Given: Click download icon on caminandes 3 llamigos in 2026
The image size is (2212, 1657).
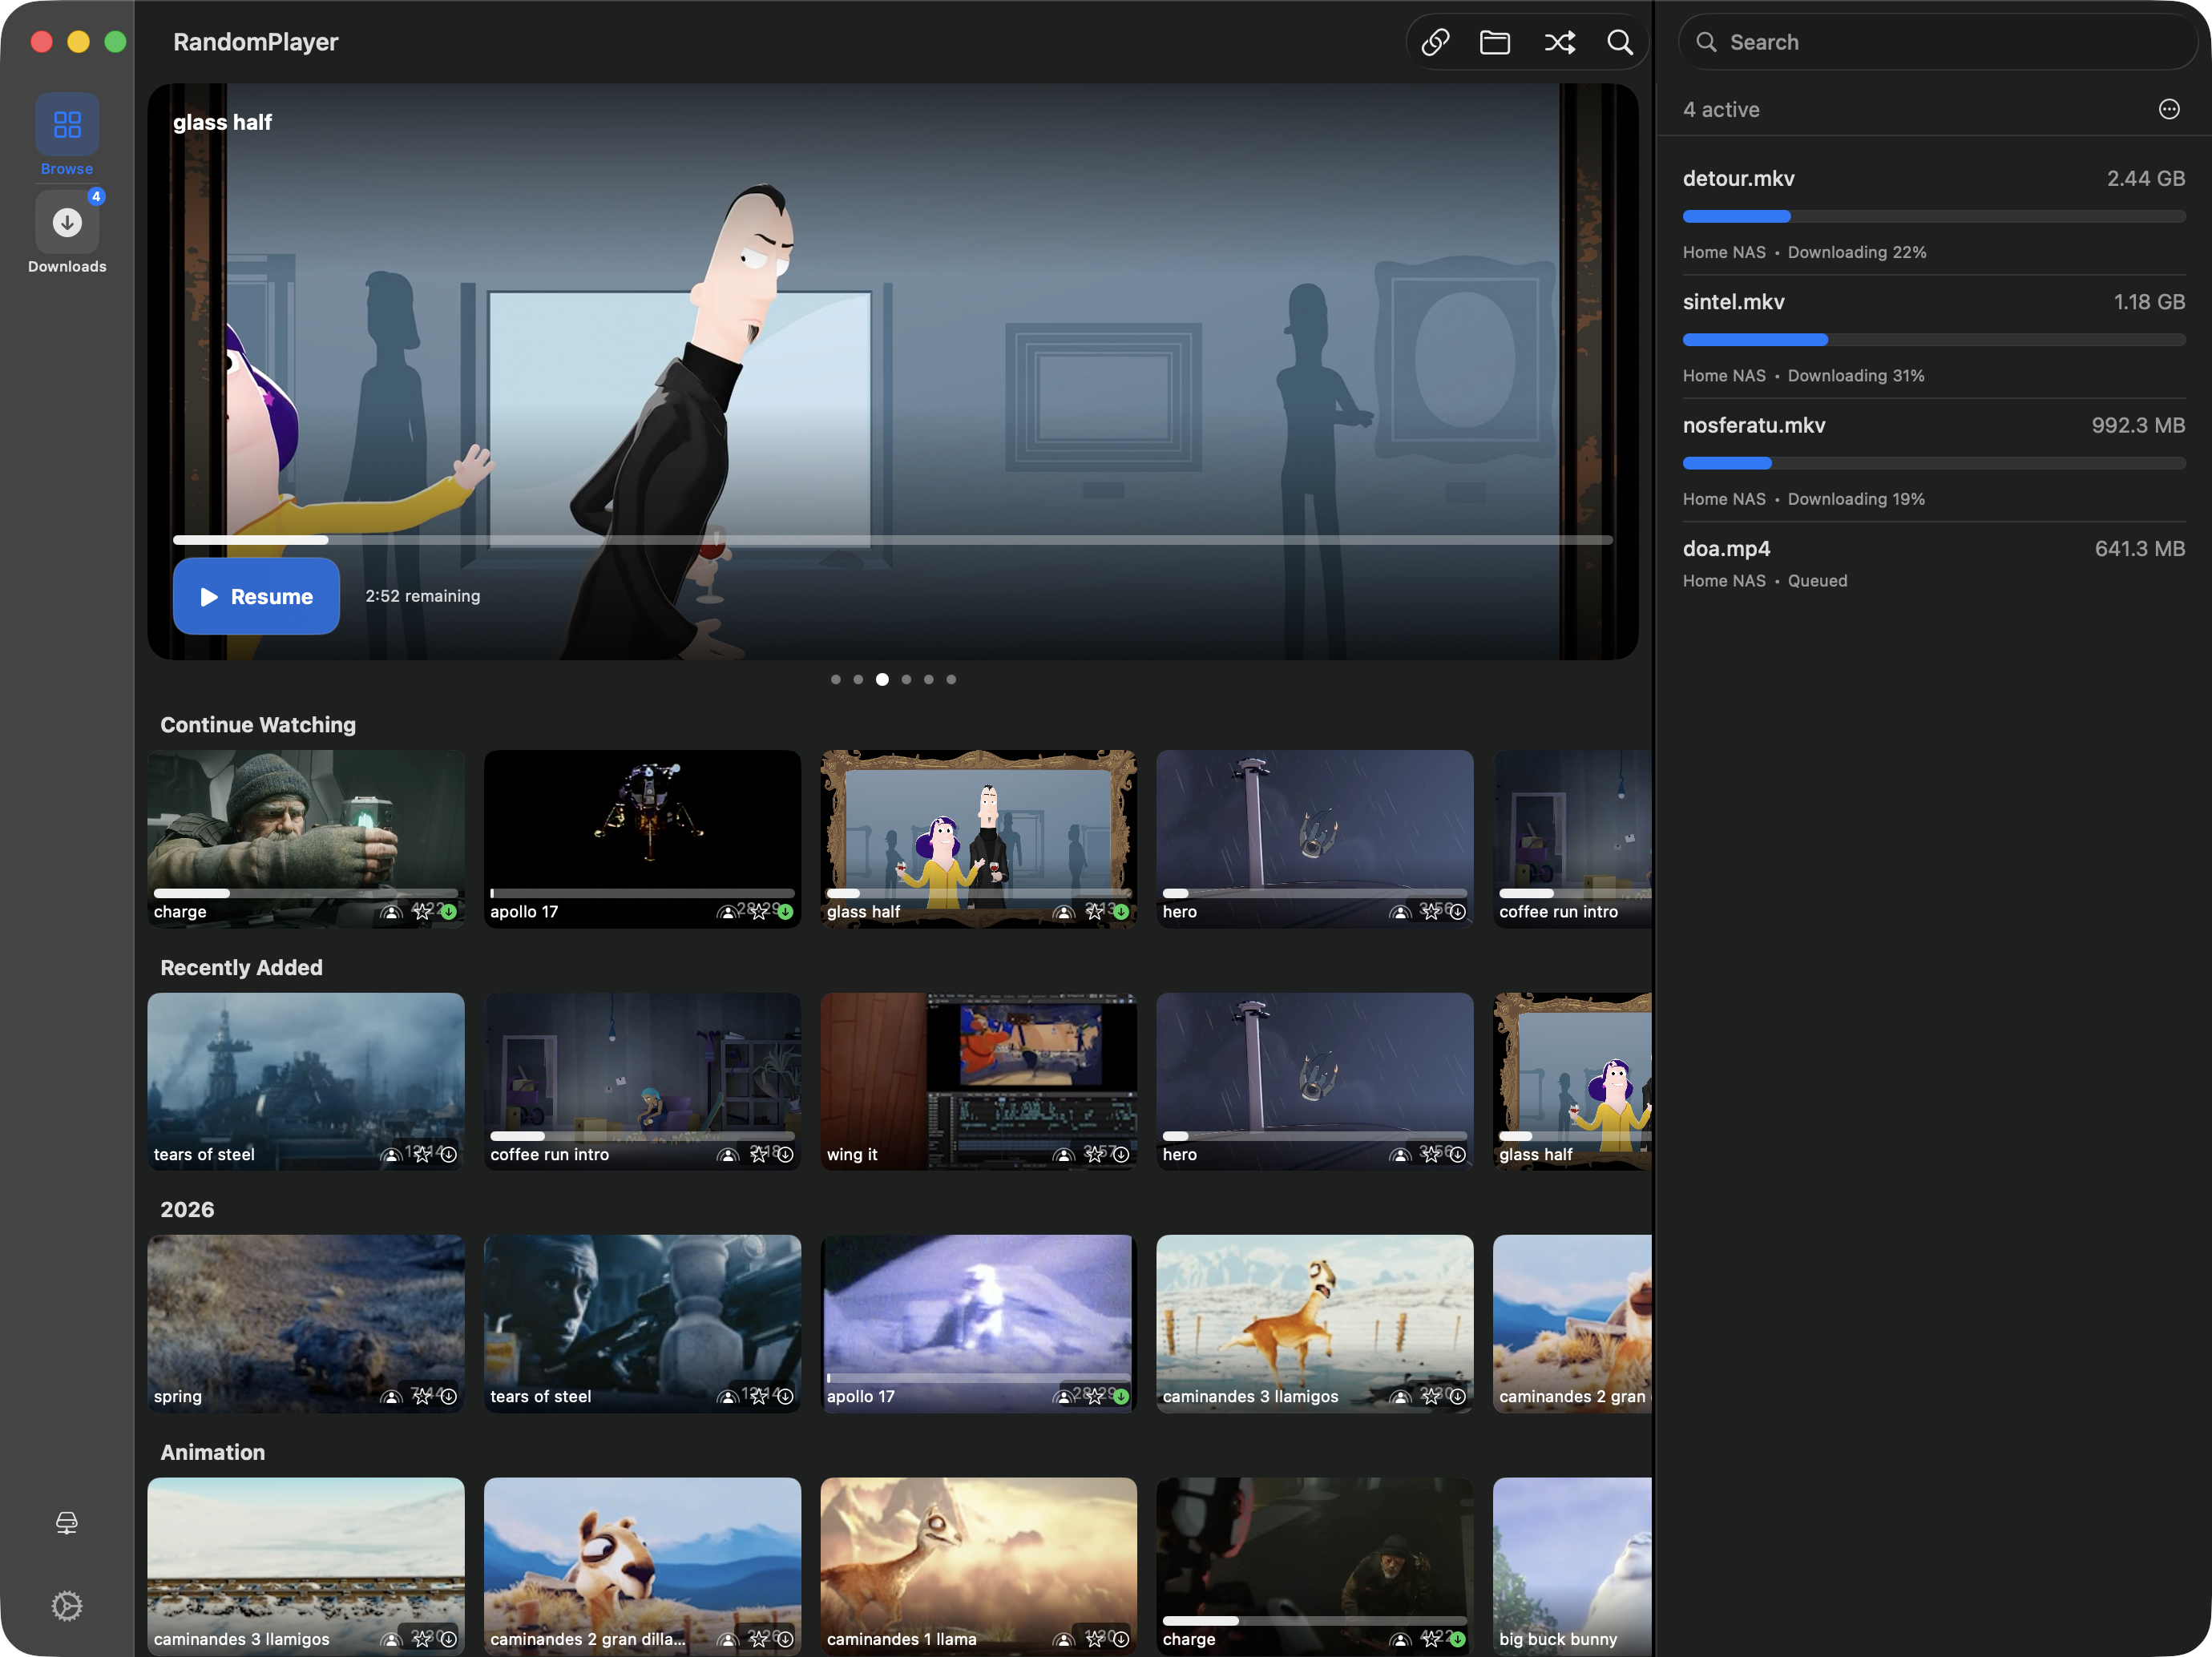Looking at the screenshot, I should tap(1458, 1397).
